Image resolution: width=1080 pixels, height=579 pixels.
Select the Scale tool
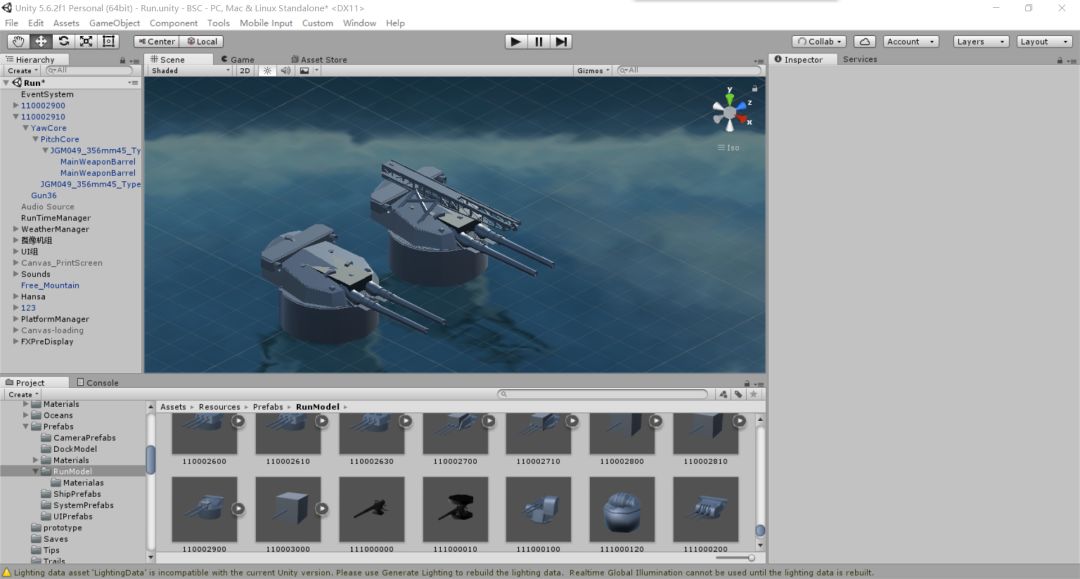(x=86, y=41)
